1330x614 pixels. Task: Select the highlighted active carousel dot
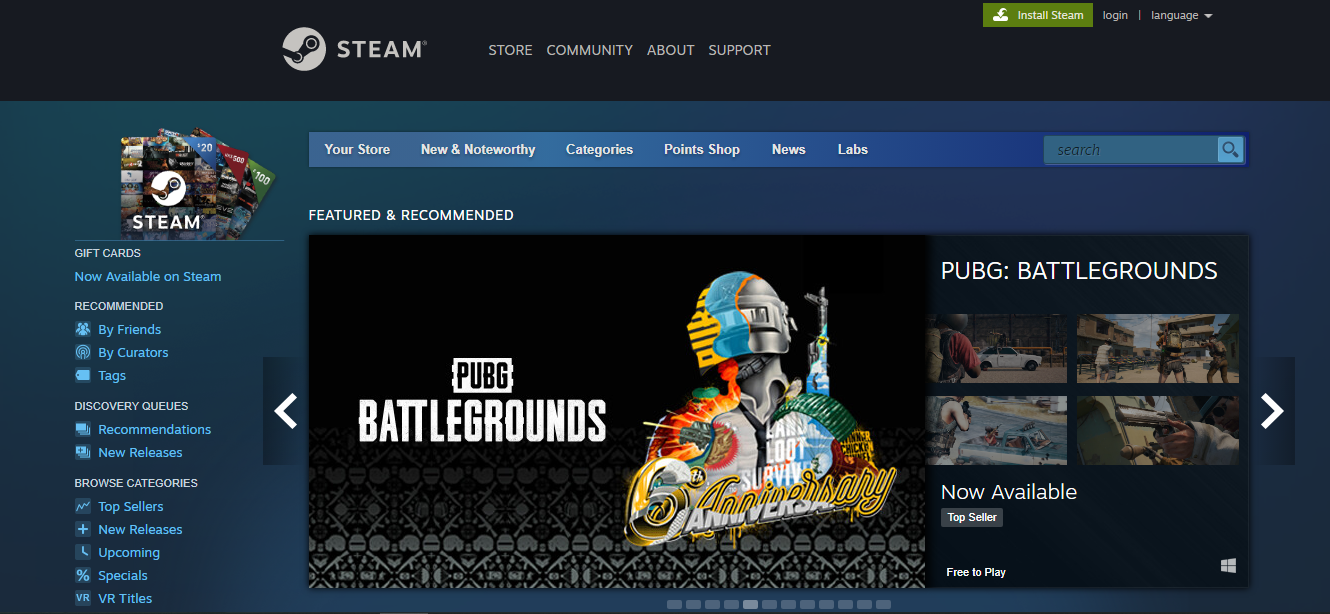(750, 604)
